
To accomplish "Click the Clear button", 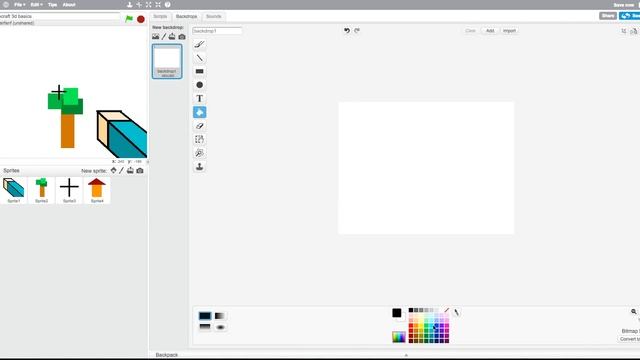I will 470,31.
